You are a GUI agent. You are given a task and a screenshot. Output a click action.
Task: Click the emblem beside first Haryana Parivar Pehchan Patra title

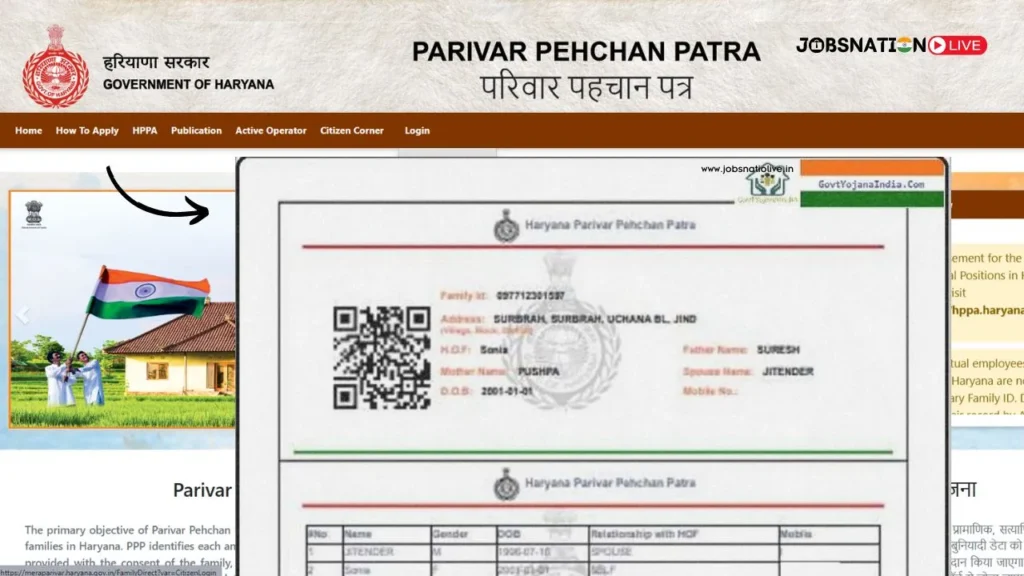click(506, 226)
